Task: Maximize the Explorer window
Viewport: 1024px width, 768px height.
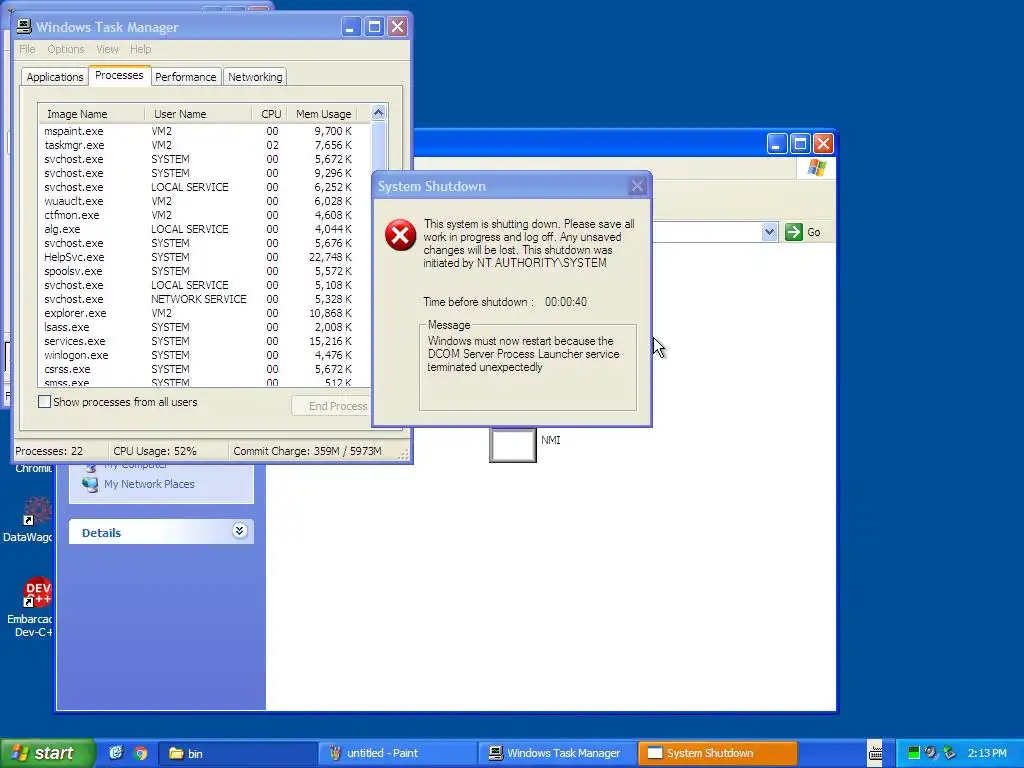Action: pyautogui.click(x=800, y=144)
